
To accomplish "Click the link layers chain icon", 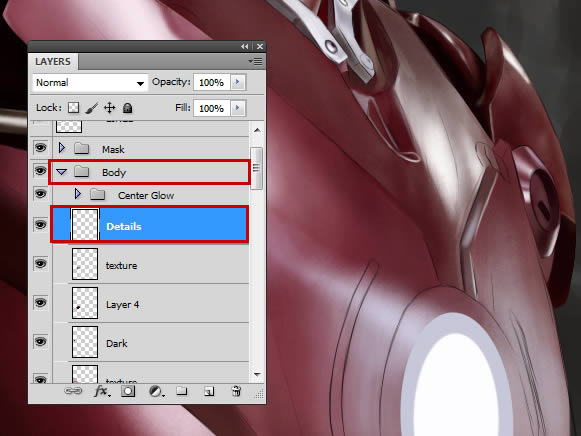I will tap(73, 391).
